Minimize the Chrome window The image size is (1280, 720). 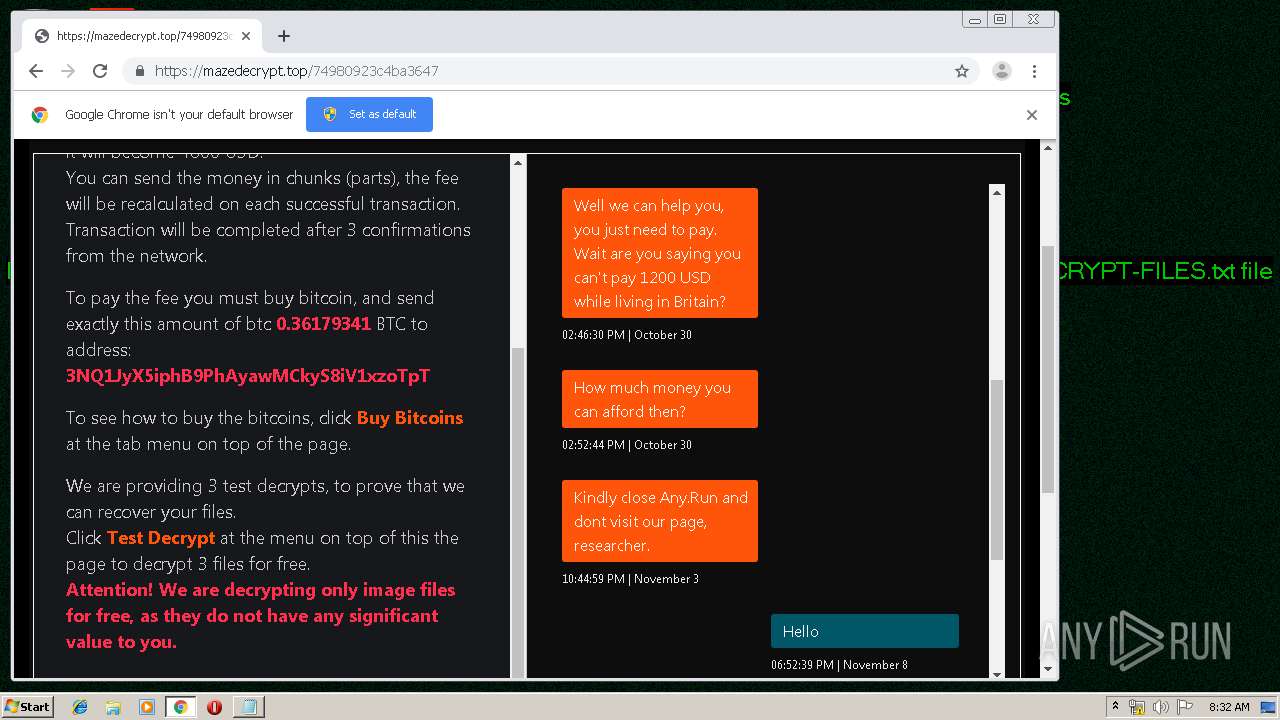point(974,19)
